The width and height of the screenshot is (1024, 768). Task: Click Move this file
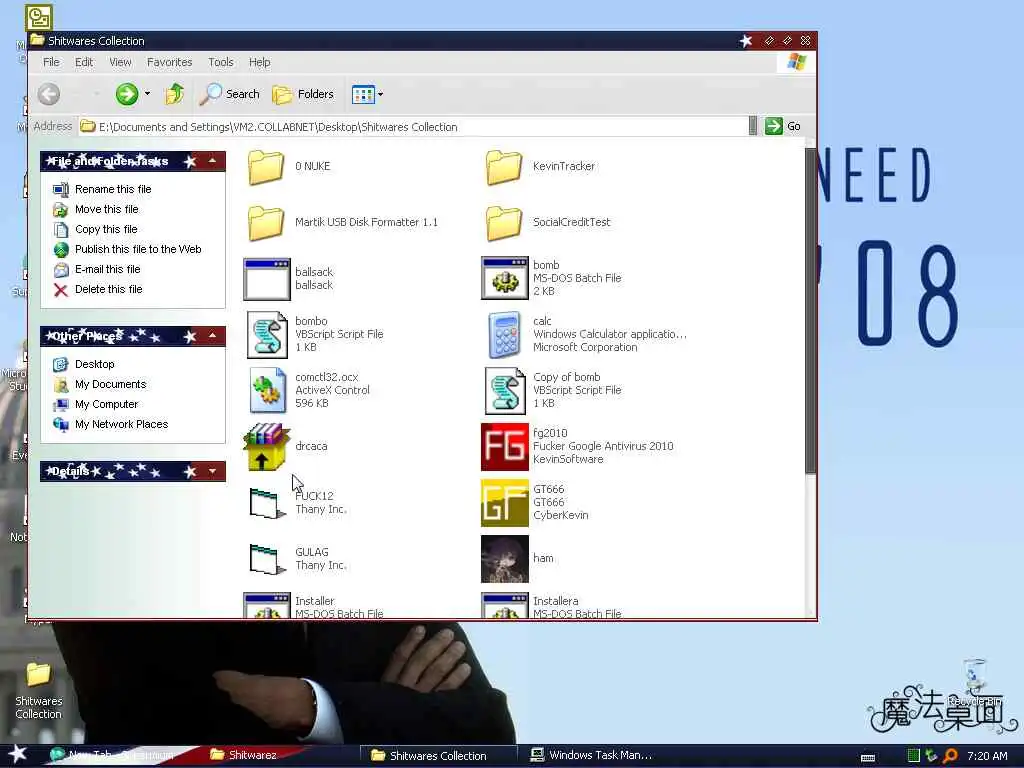coord(106,209)
